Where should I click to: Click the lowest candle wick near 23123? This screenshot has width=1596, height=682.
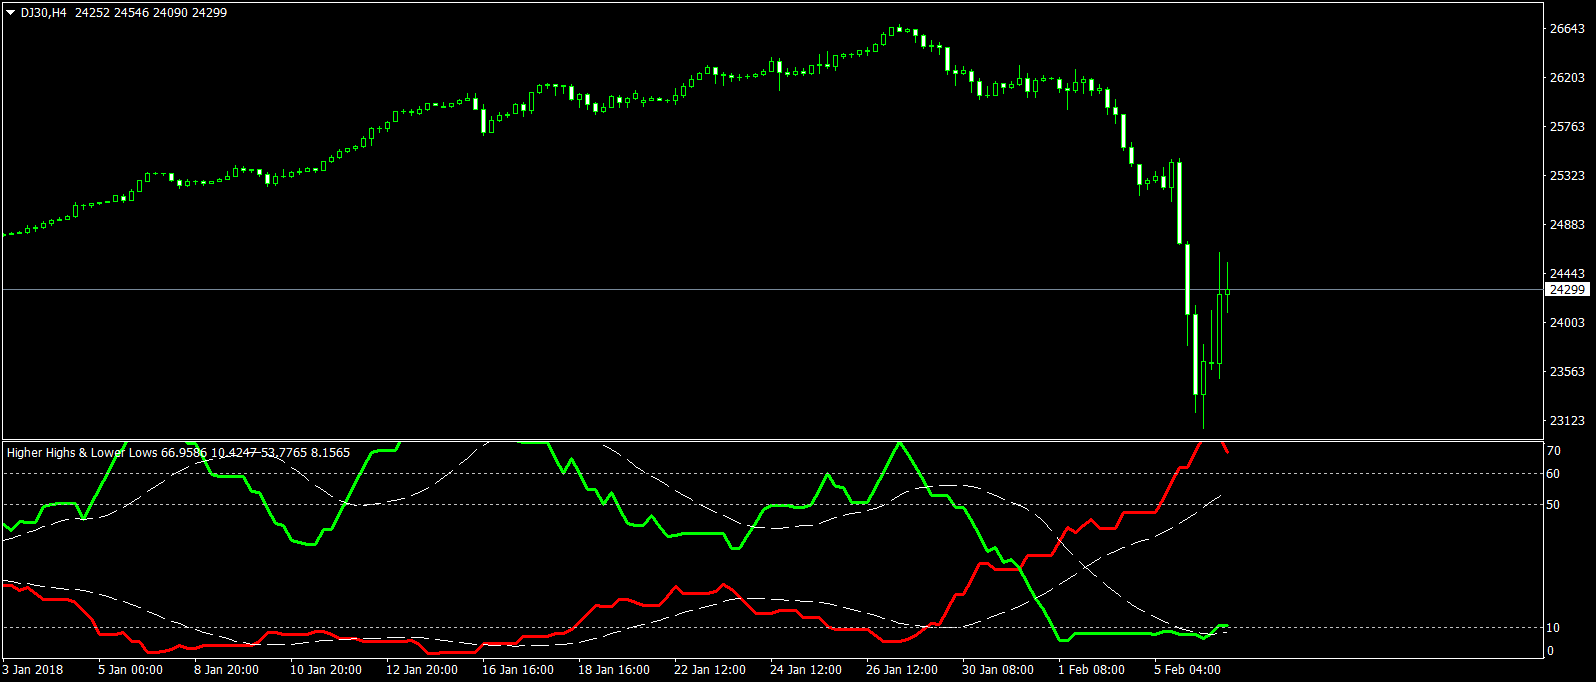click(x=1203, y=415)
